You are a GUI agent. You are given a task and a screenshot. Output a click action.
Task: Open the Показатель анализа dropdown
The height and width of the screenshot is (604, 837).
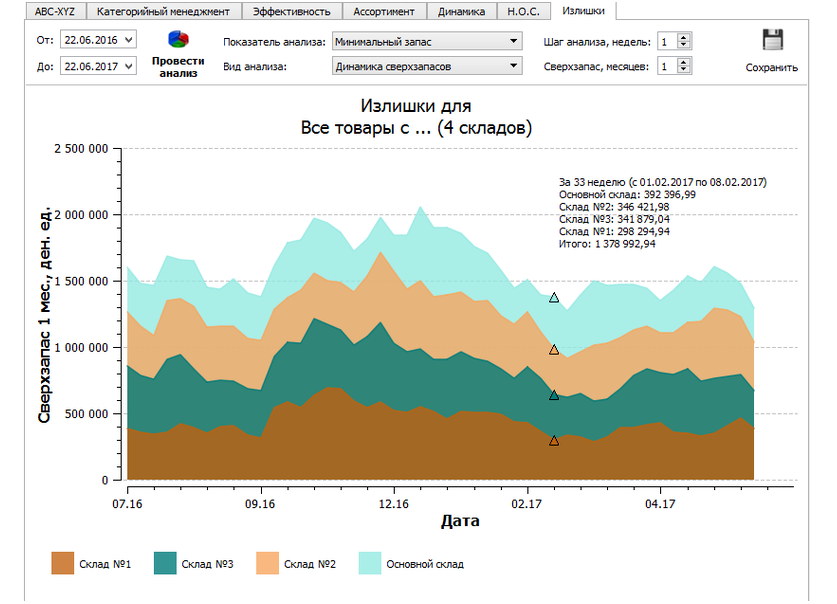[513, 41]
